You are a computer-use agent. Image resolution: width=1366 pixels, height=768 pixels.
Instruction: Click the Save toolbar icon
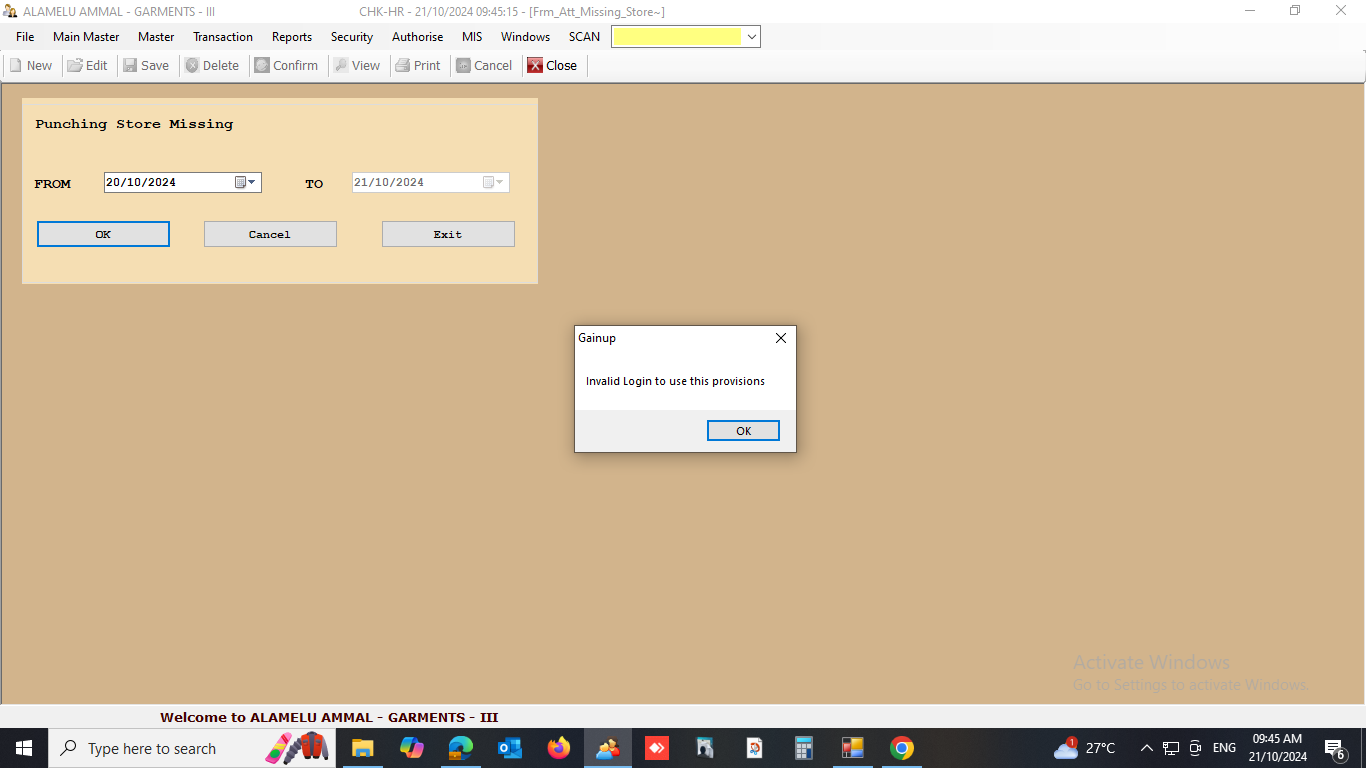tap(130, 65)
